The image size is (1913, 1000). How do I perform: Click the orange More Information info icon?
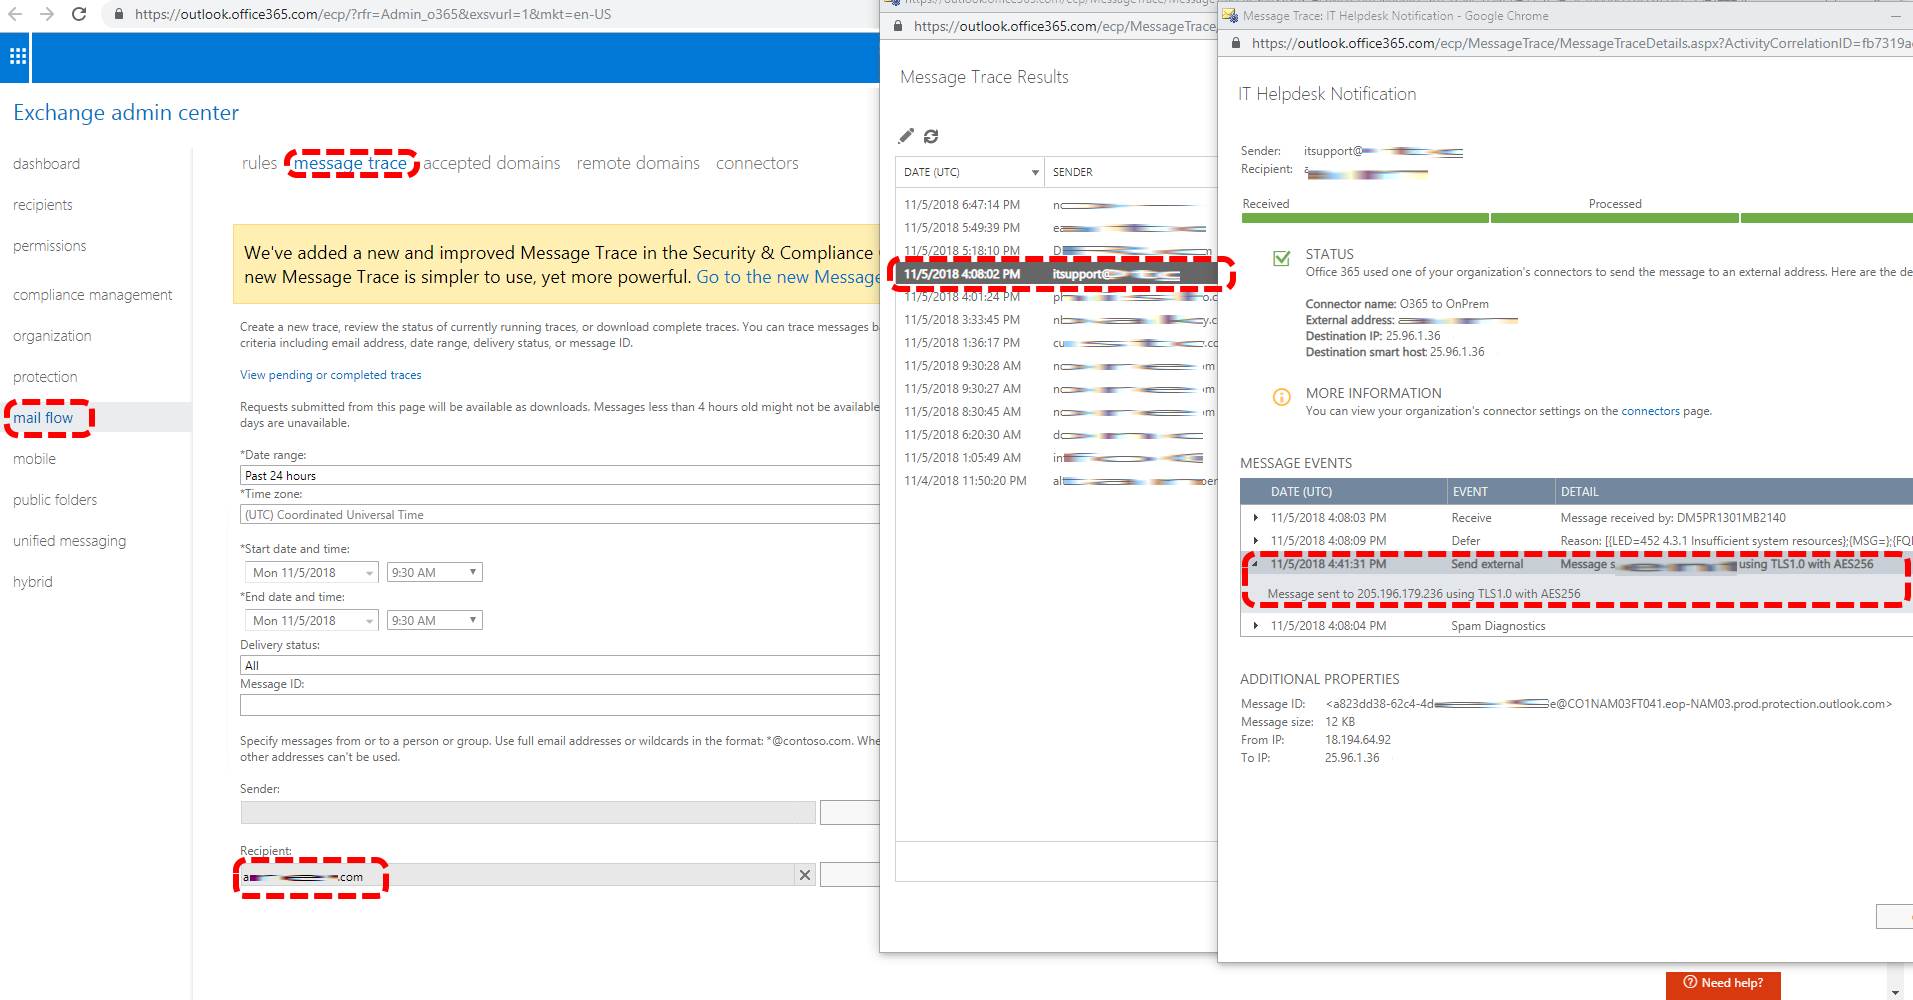(x=1281, y=397)
